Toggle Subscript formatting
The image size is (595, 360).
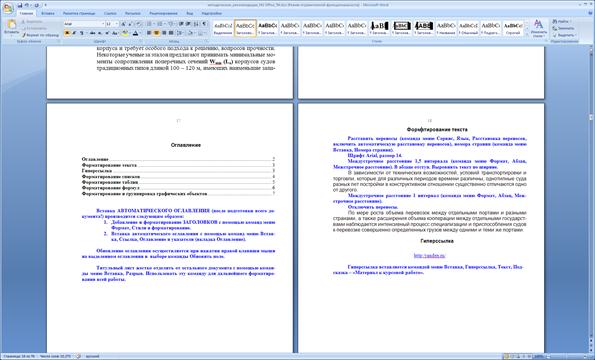(100, 33)
